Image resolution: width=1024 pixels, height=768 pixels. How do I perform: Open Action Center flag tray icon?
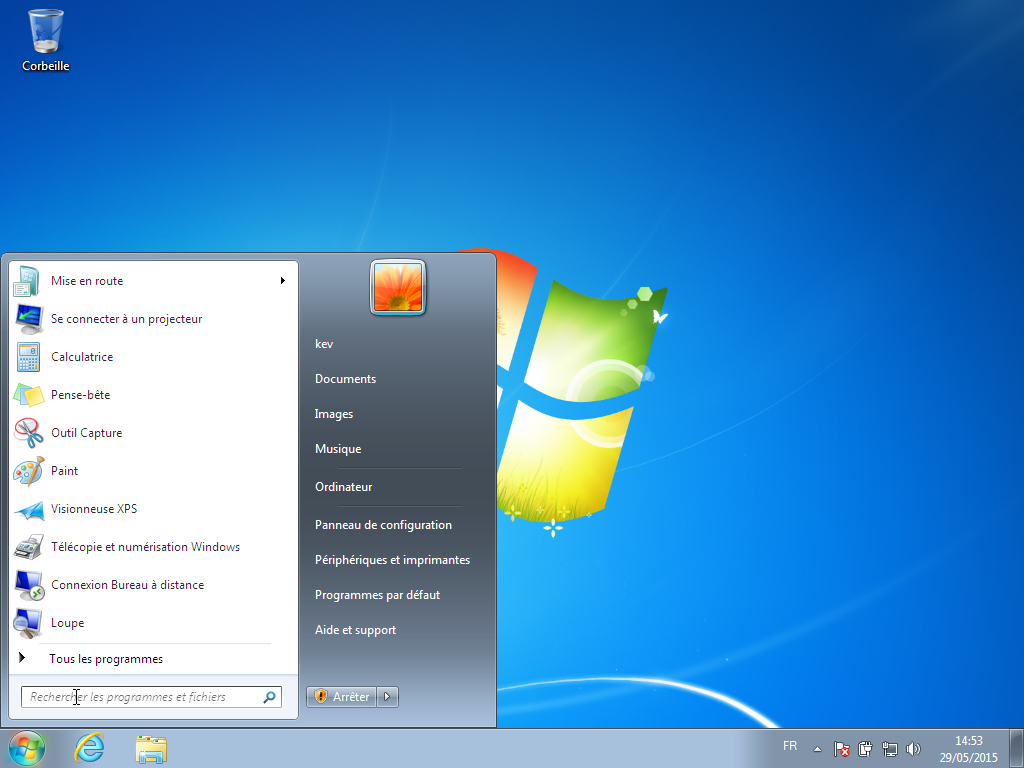[842, 749]
